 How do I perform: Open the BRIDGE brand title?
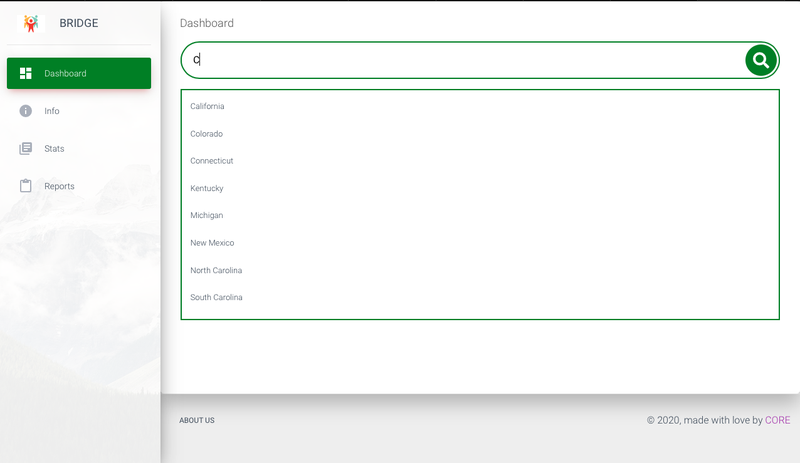tap(79, 23)
